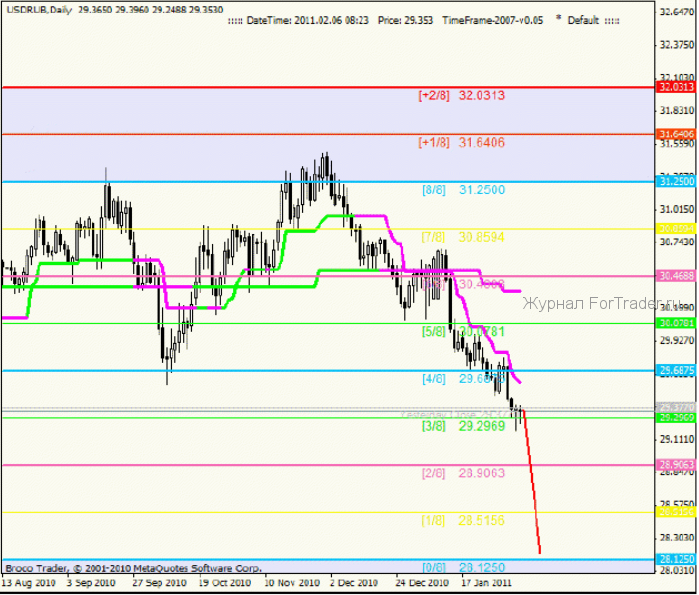Click the Price: 29.353 label
The image size is (699, 595).
(x=405, y=21)
